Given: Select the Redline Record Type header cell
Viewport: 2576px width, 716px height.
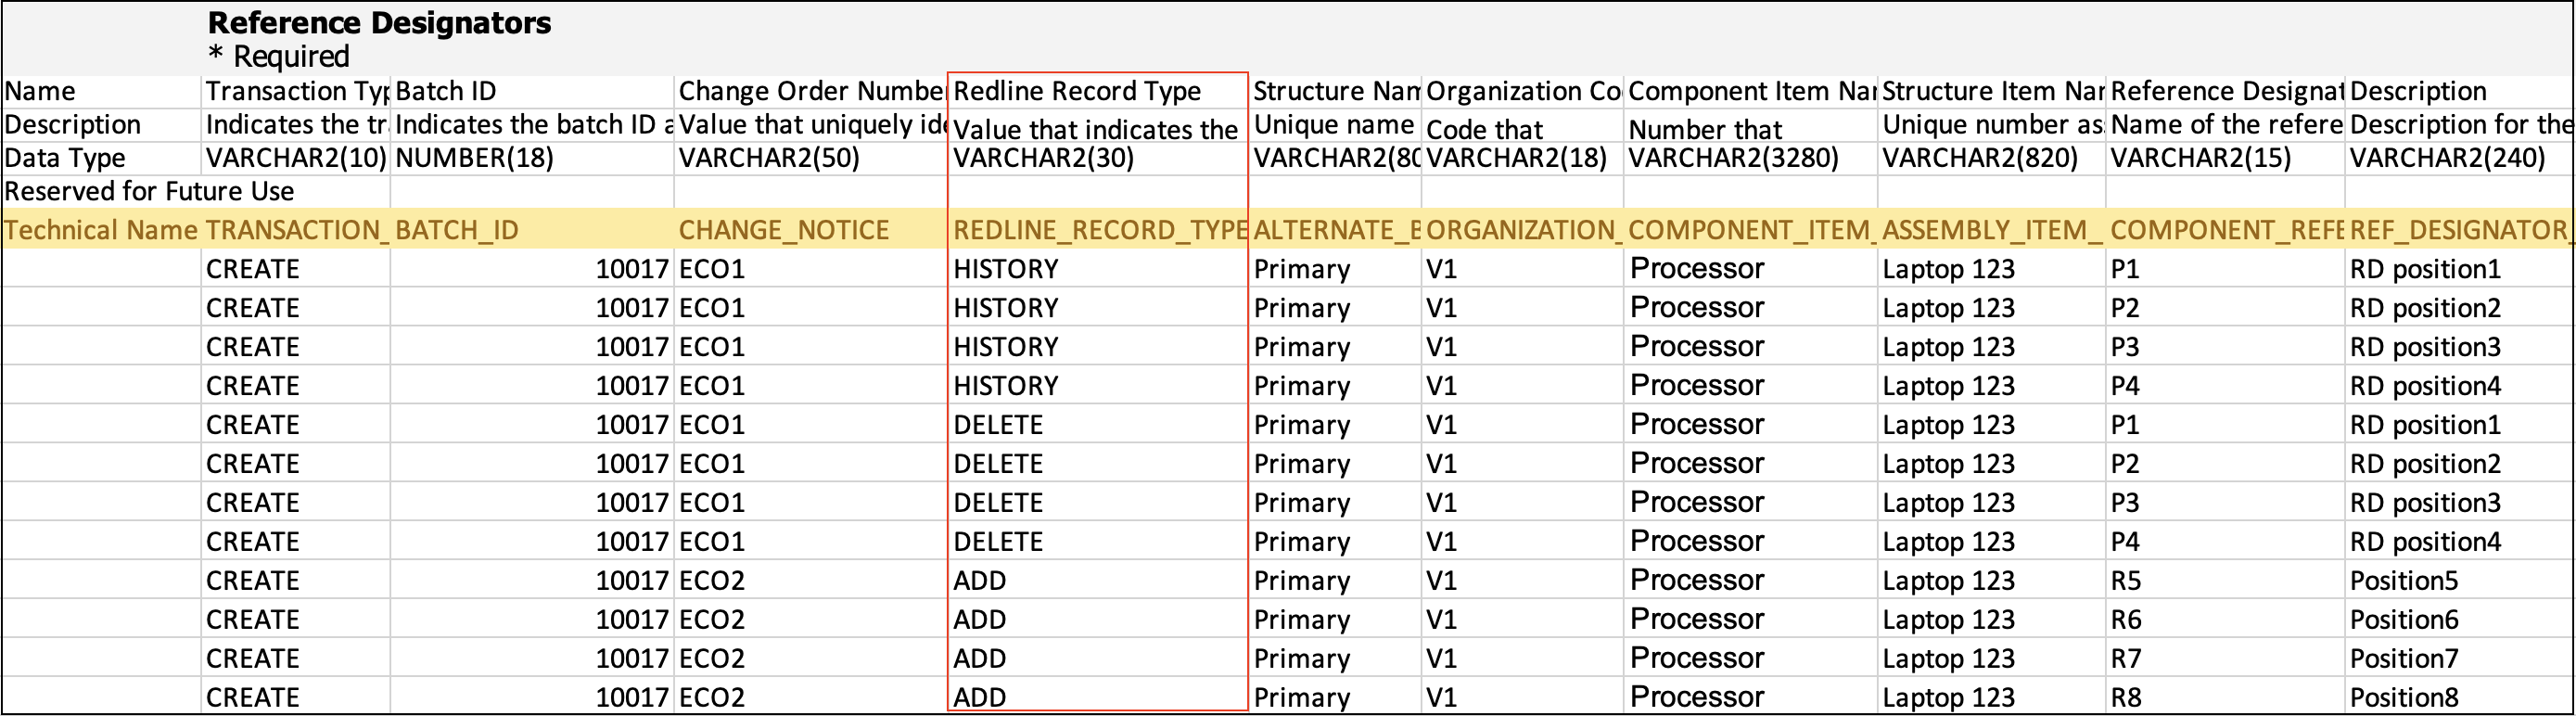Looking at the screenshot, I should pyautogui.click(x=1097, y=91).
